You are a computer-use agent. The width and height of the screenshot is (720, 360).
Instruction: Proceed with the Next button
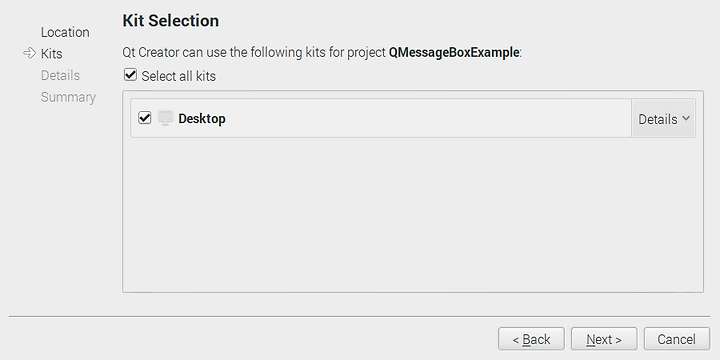point(604,339)
